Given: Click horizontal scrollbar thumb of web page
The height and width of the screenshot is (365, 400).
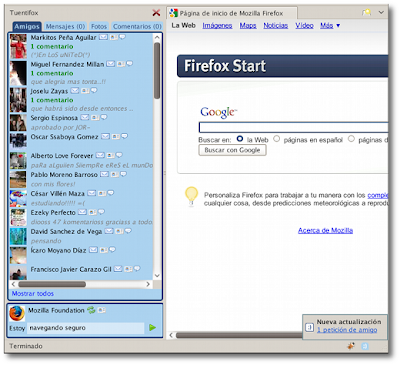Looking at the screenshot, I should click(239, 335).
